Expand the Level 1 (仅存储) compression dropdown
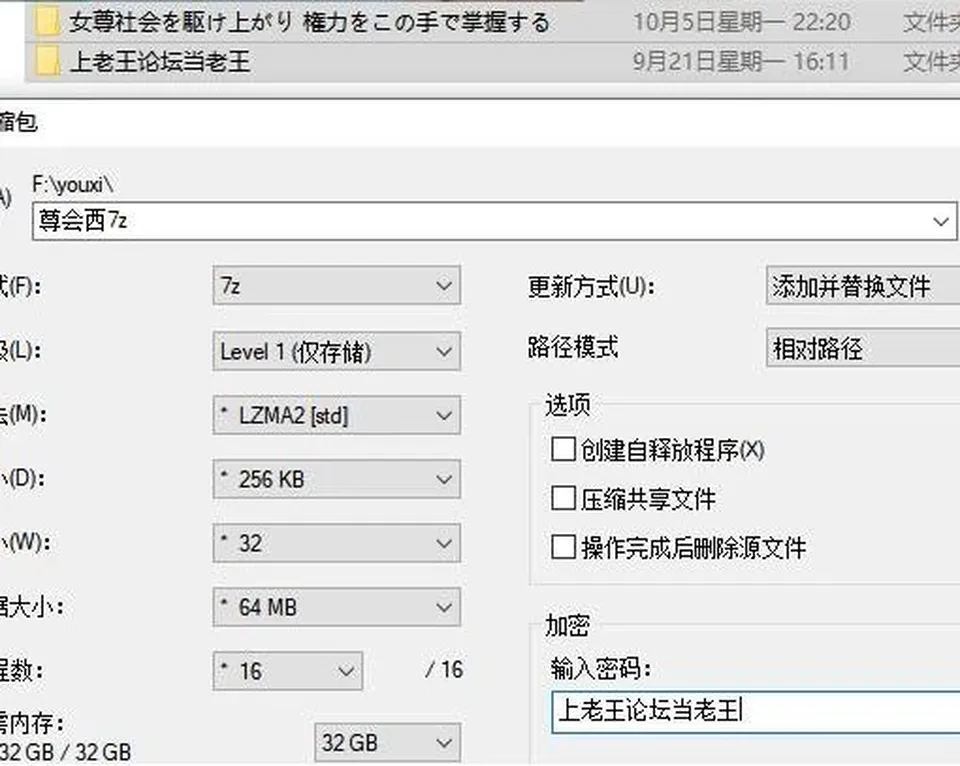Image resolution: width=960 pixels, height=766 pixels. [x=337, y=351]
